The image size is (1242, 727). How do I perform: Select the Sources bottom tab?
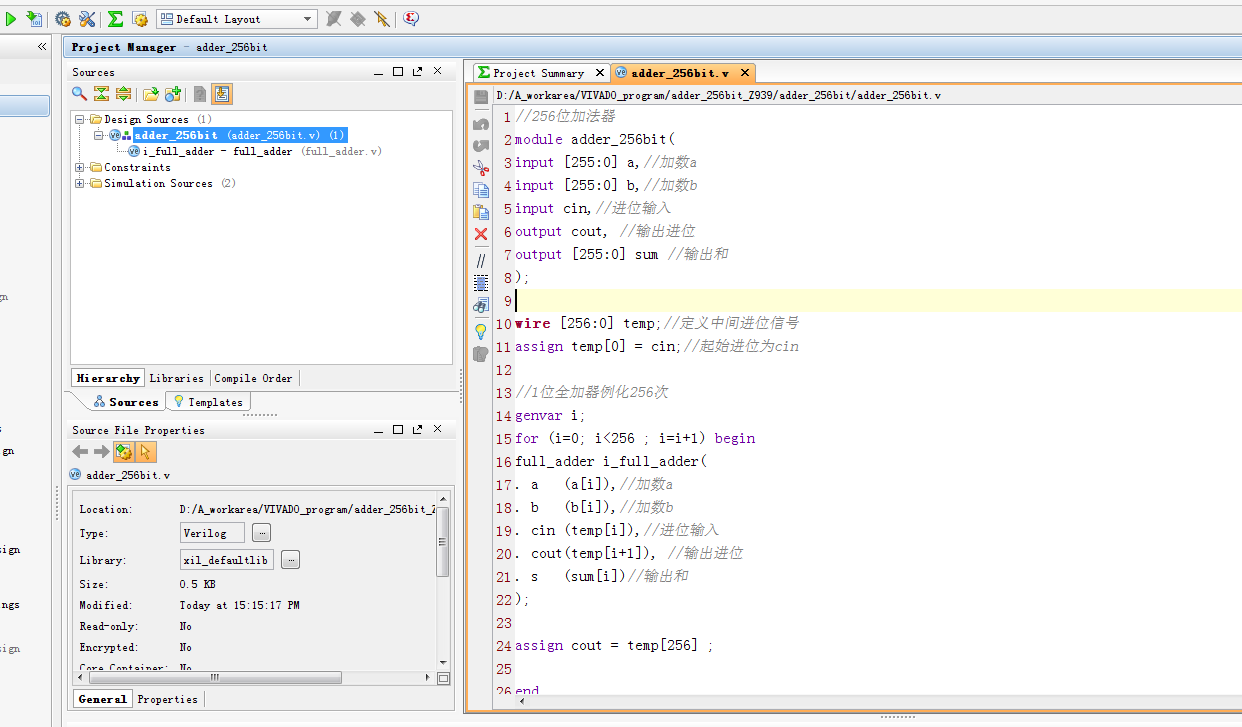click(x=126, y=402)
